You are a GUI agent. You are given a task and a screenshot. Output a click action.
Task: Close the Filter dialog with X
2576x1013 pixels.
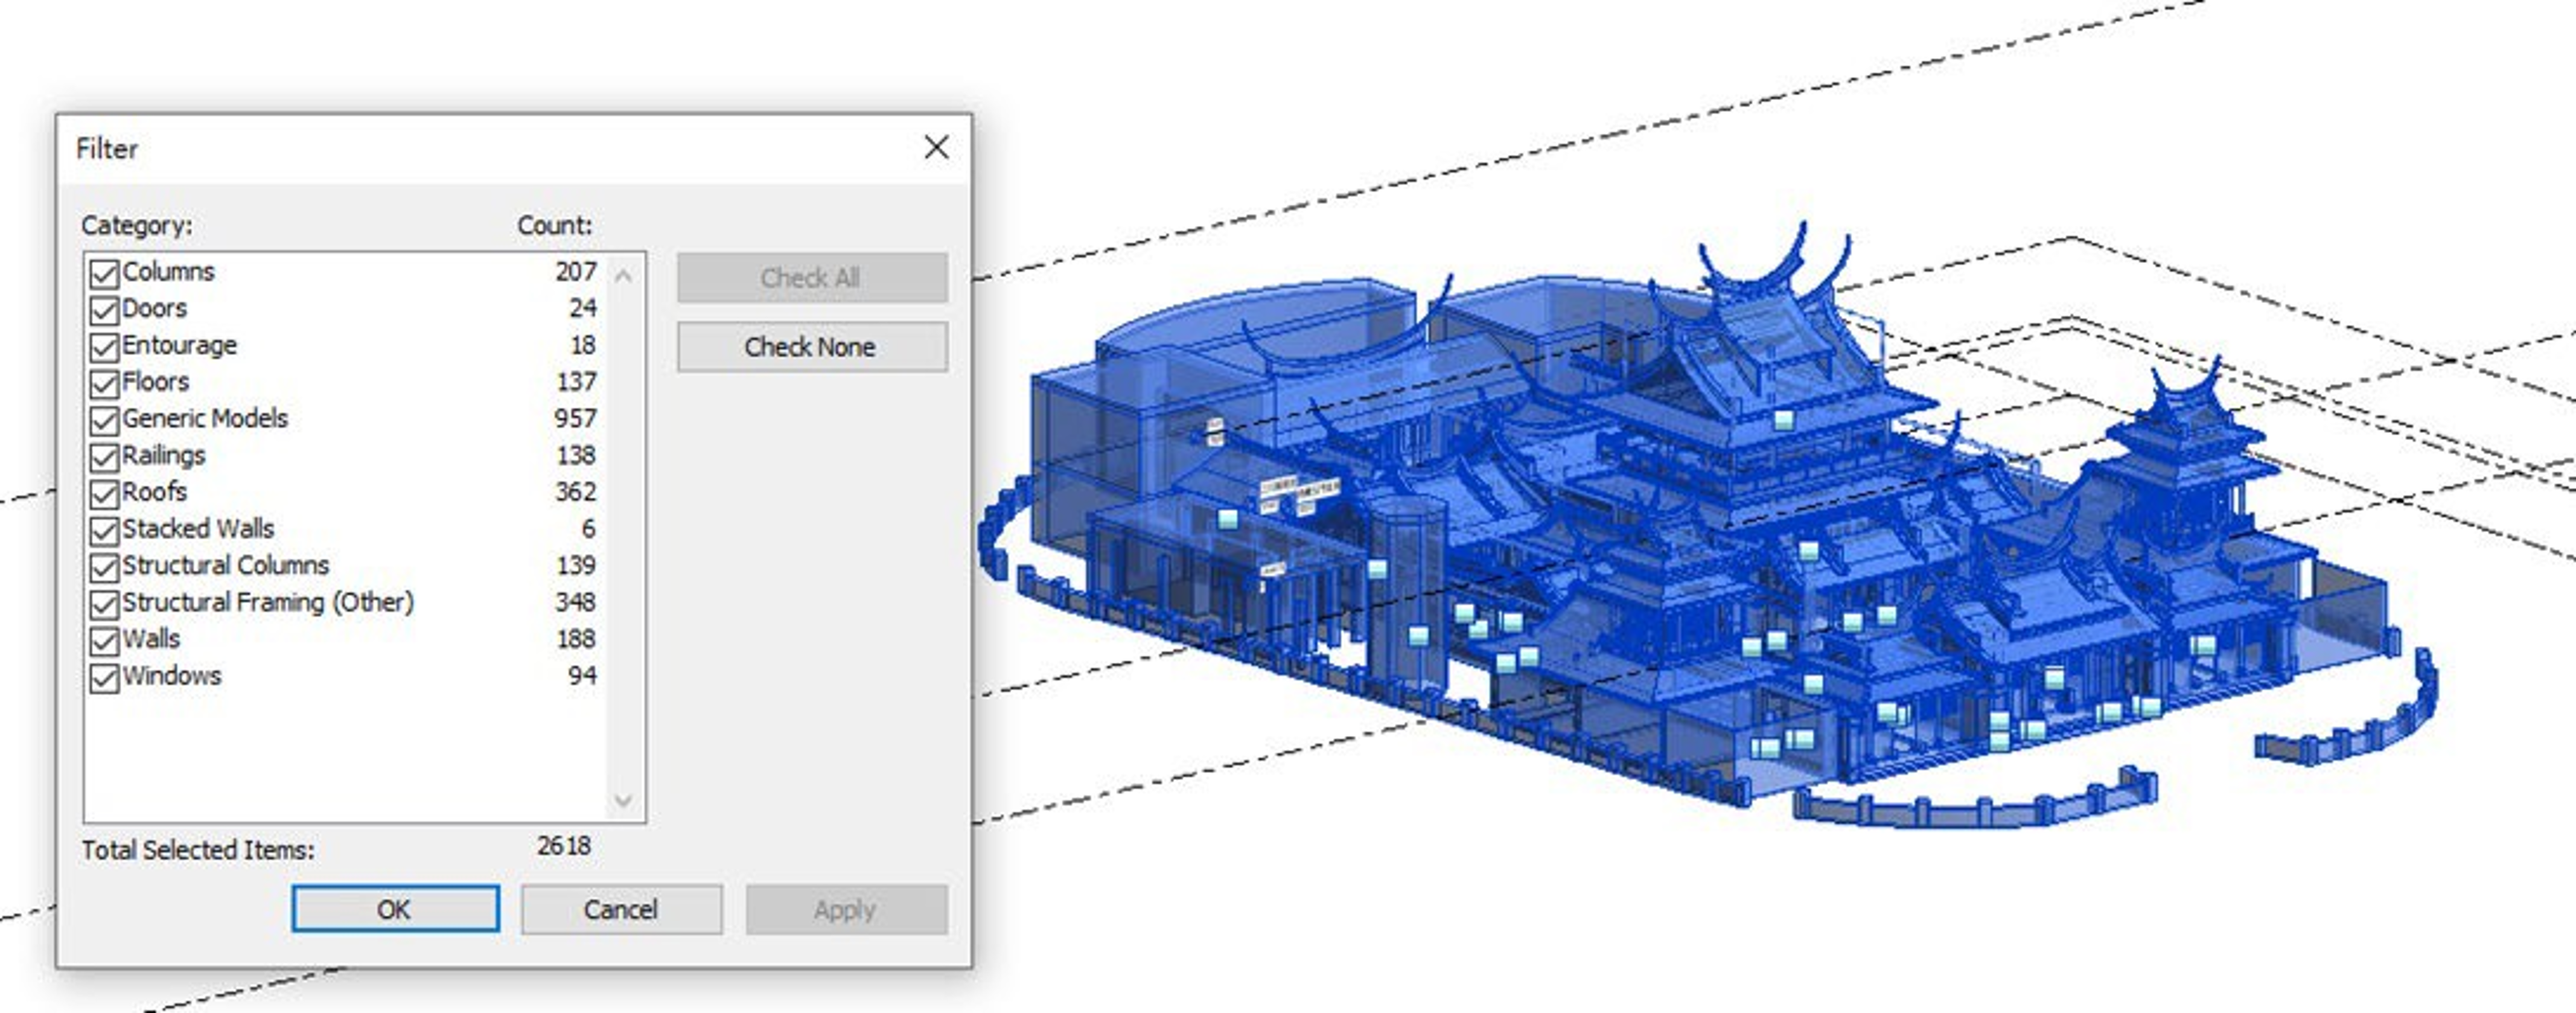[936, 148]
